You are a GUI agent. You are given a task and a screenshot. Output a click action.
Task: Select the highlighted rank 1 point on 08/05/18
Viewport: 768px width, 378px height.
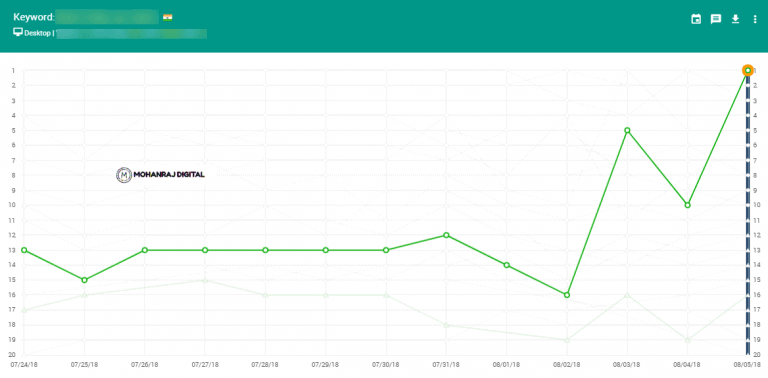point(747,71)
